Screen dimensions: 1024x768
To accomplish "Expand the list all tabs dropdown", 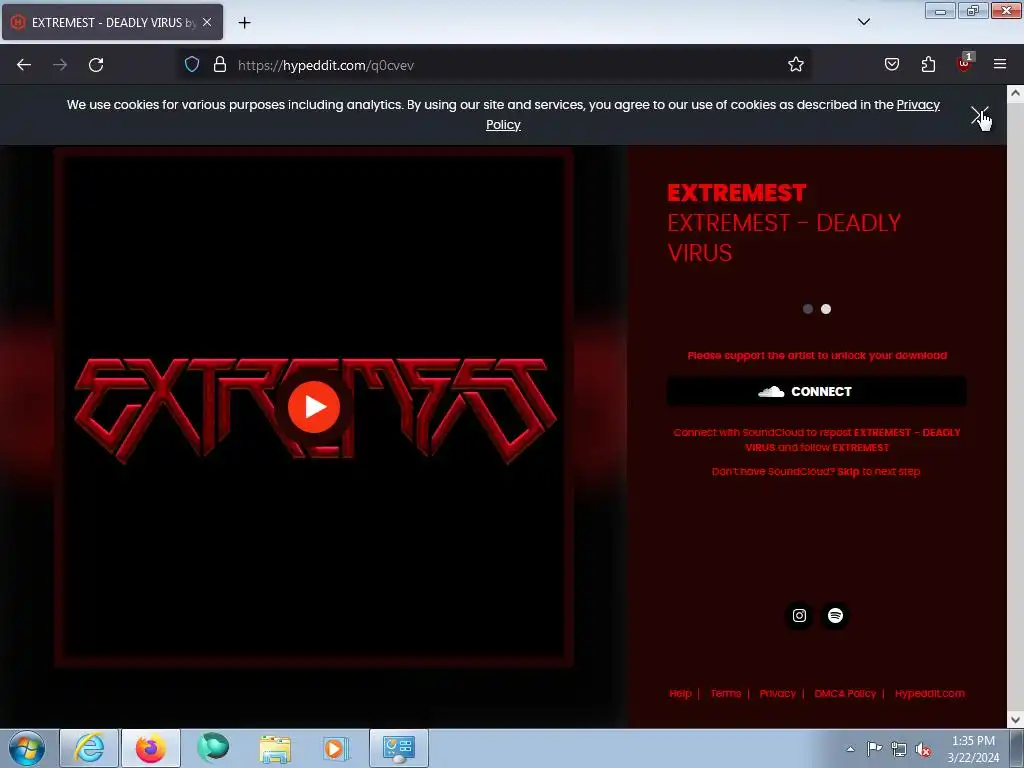I will [x=863, y=22].
